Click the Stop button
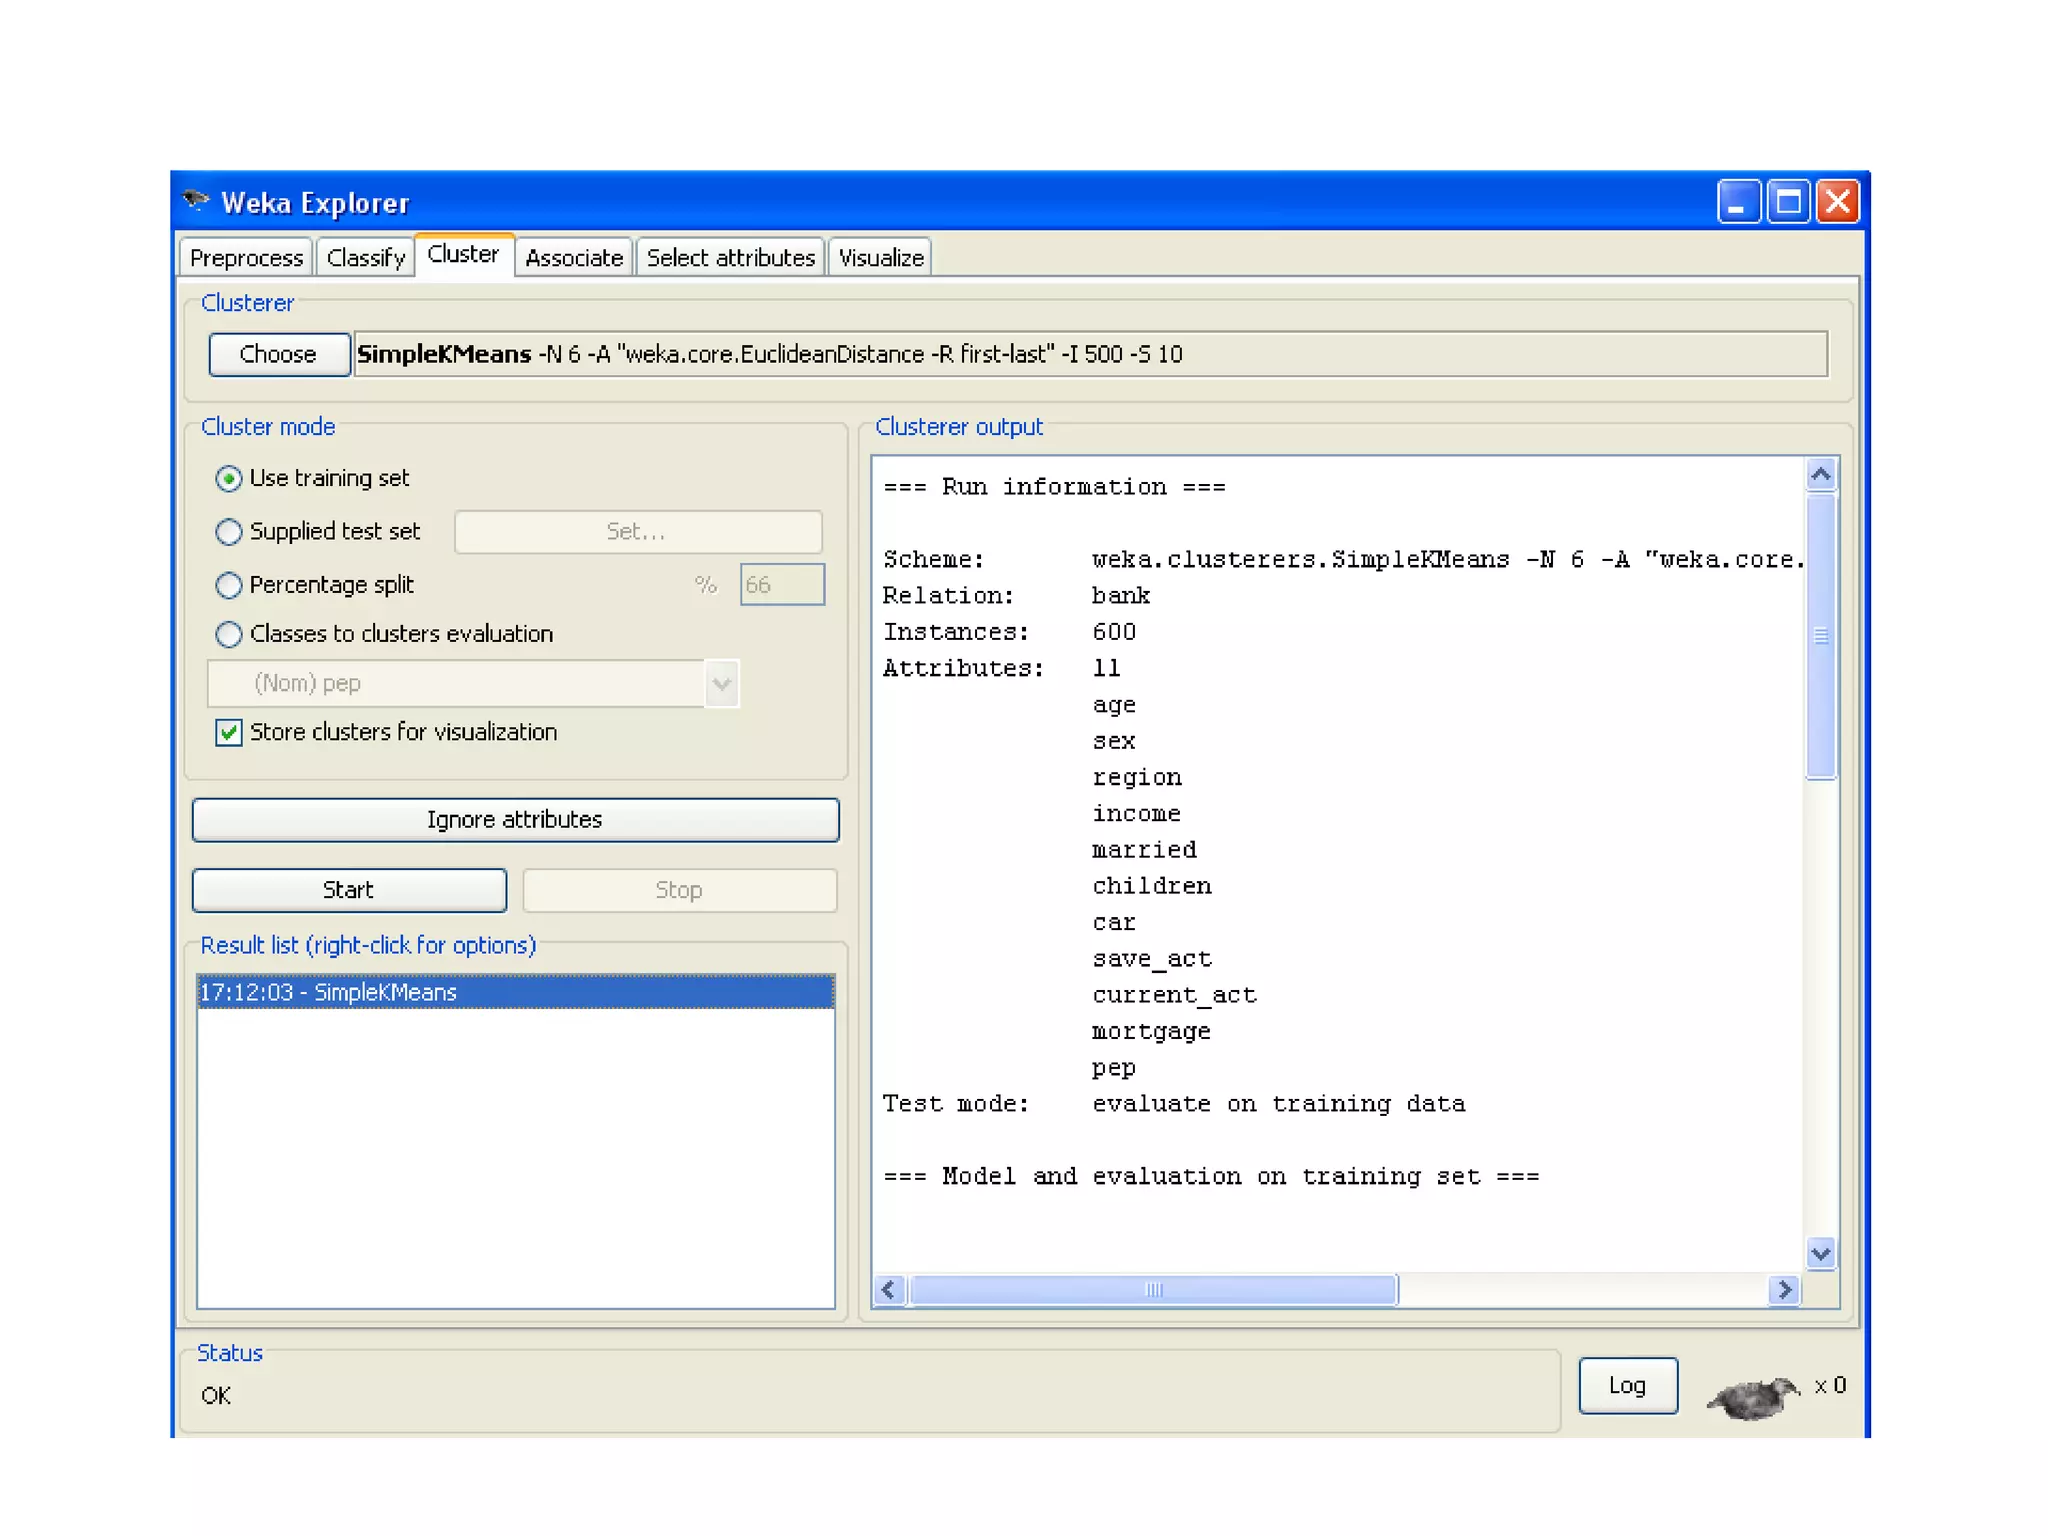 [679, 890]
